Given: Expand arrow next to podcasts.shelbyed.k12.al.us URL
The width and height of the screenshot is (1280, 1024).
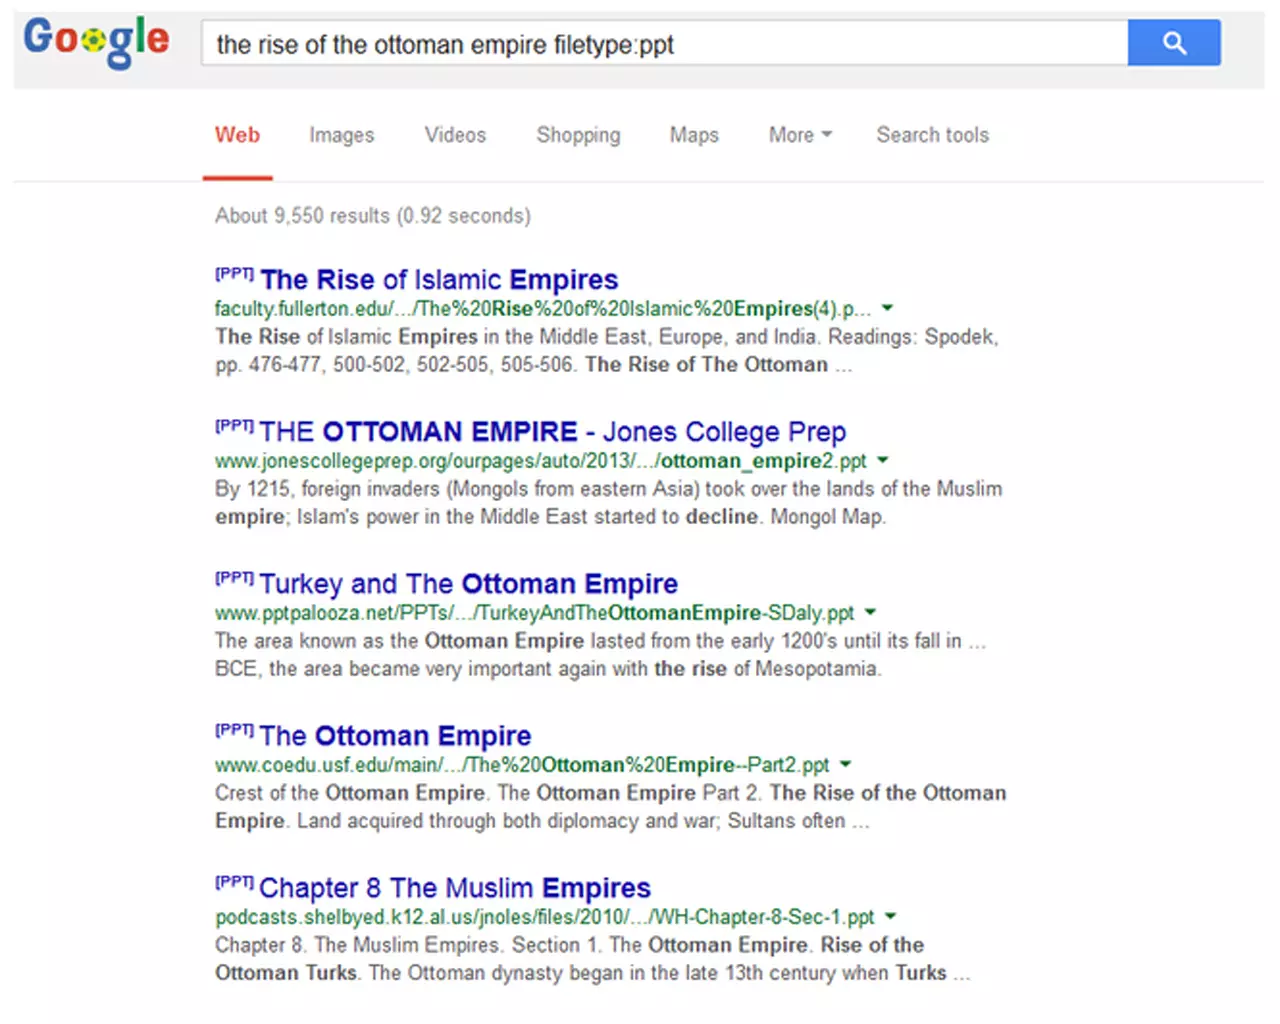Looking at the screenshot, I should tap(890, 916).
